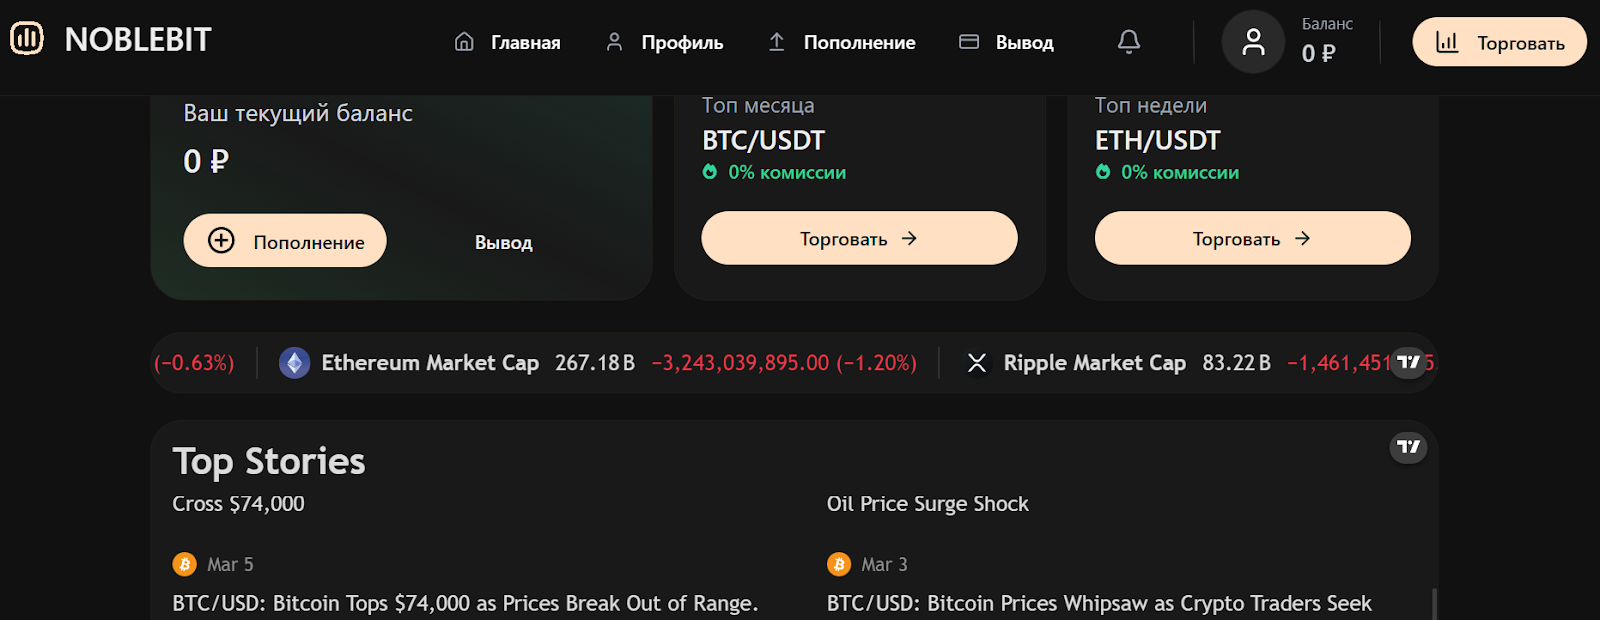This screenshot has height=620, width=1600.
Task: Open the Bitcoin Tops $74,000 story
Action: click(x=465, y=604)
